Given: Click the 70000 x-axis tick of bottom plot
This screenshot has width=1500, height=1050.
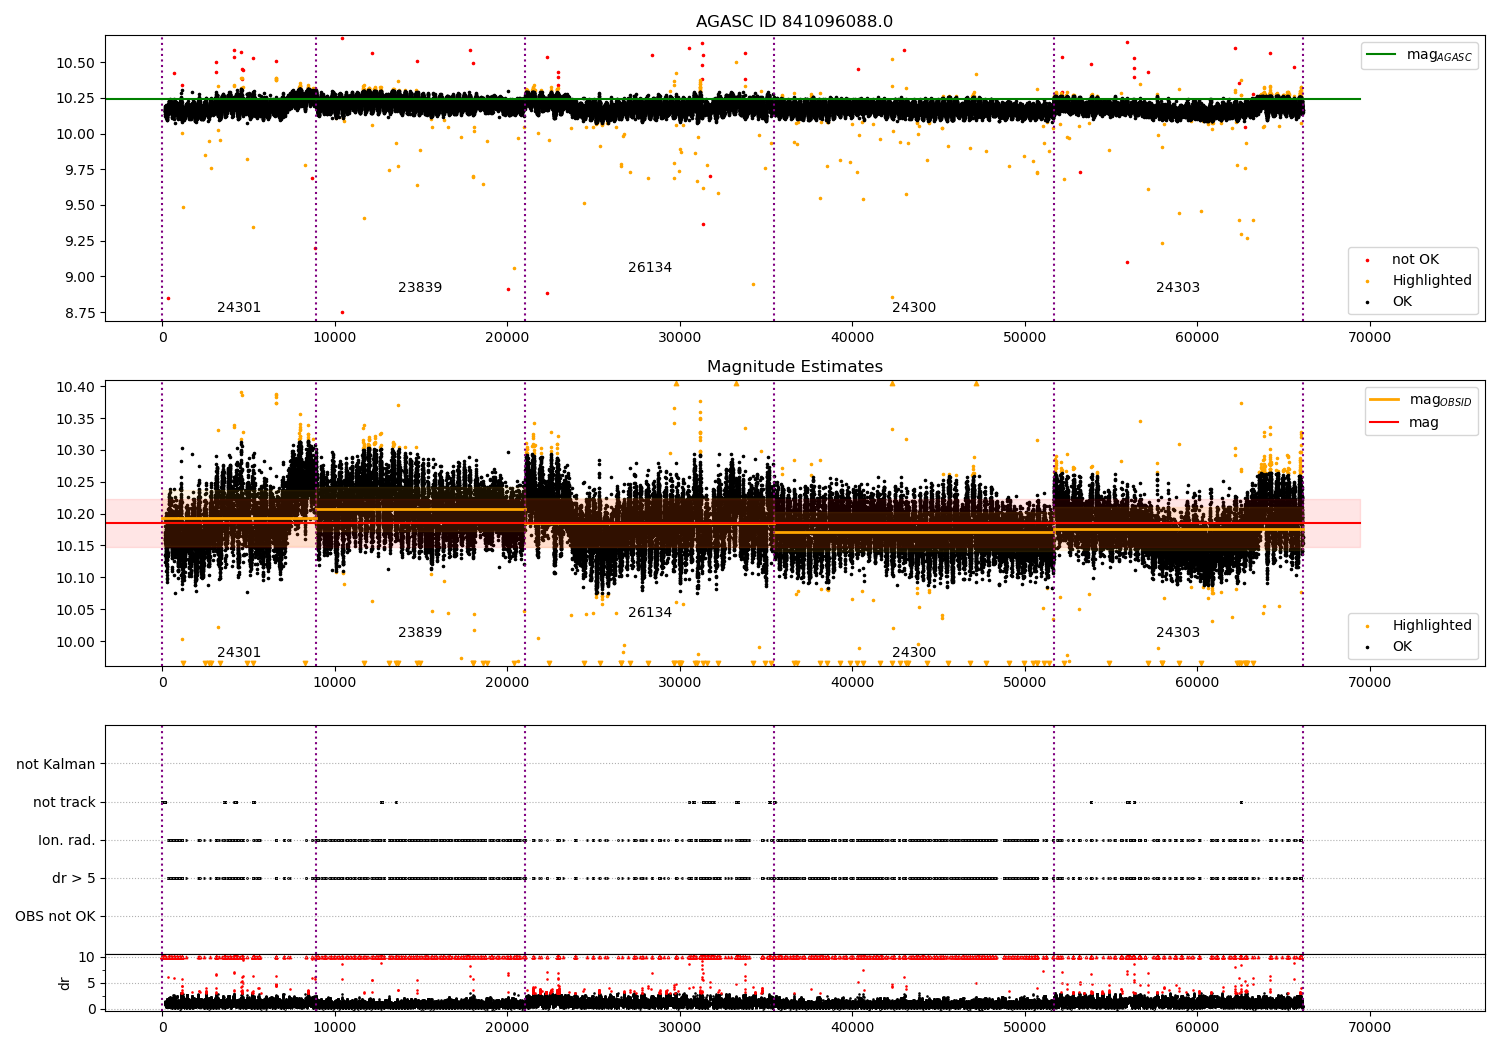Looking at the screenshot, I should click(1370, 1028).
